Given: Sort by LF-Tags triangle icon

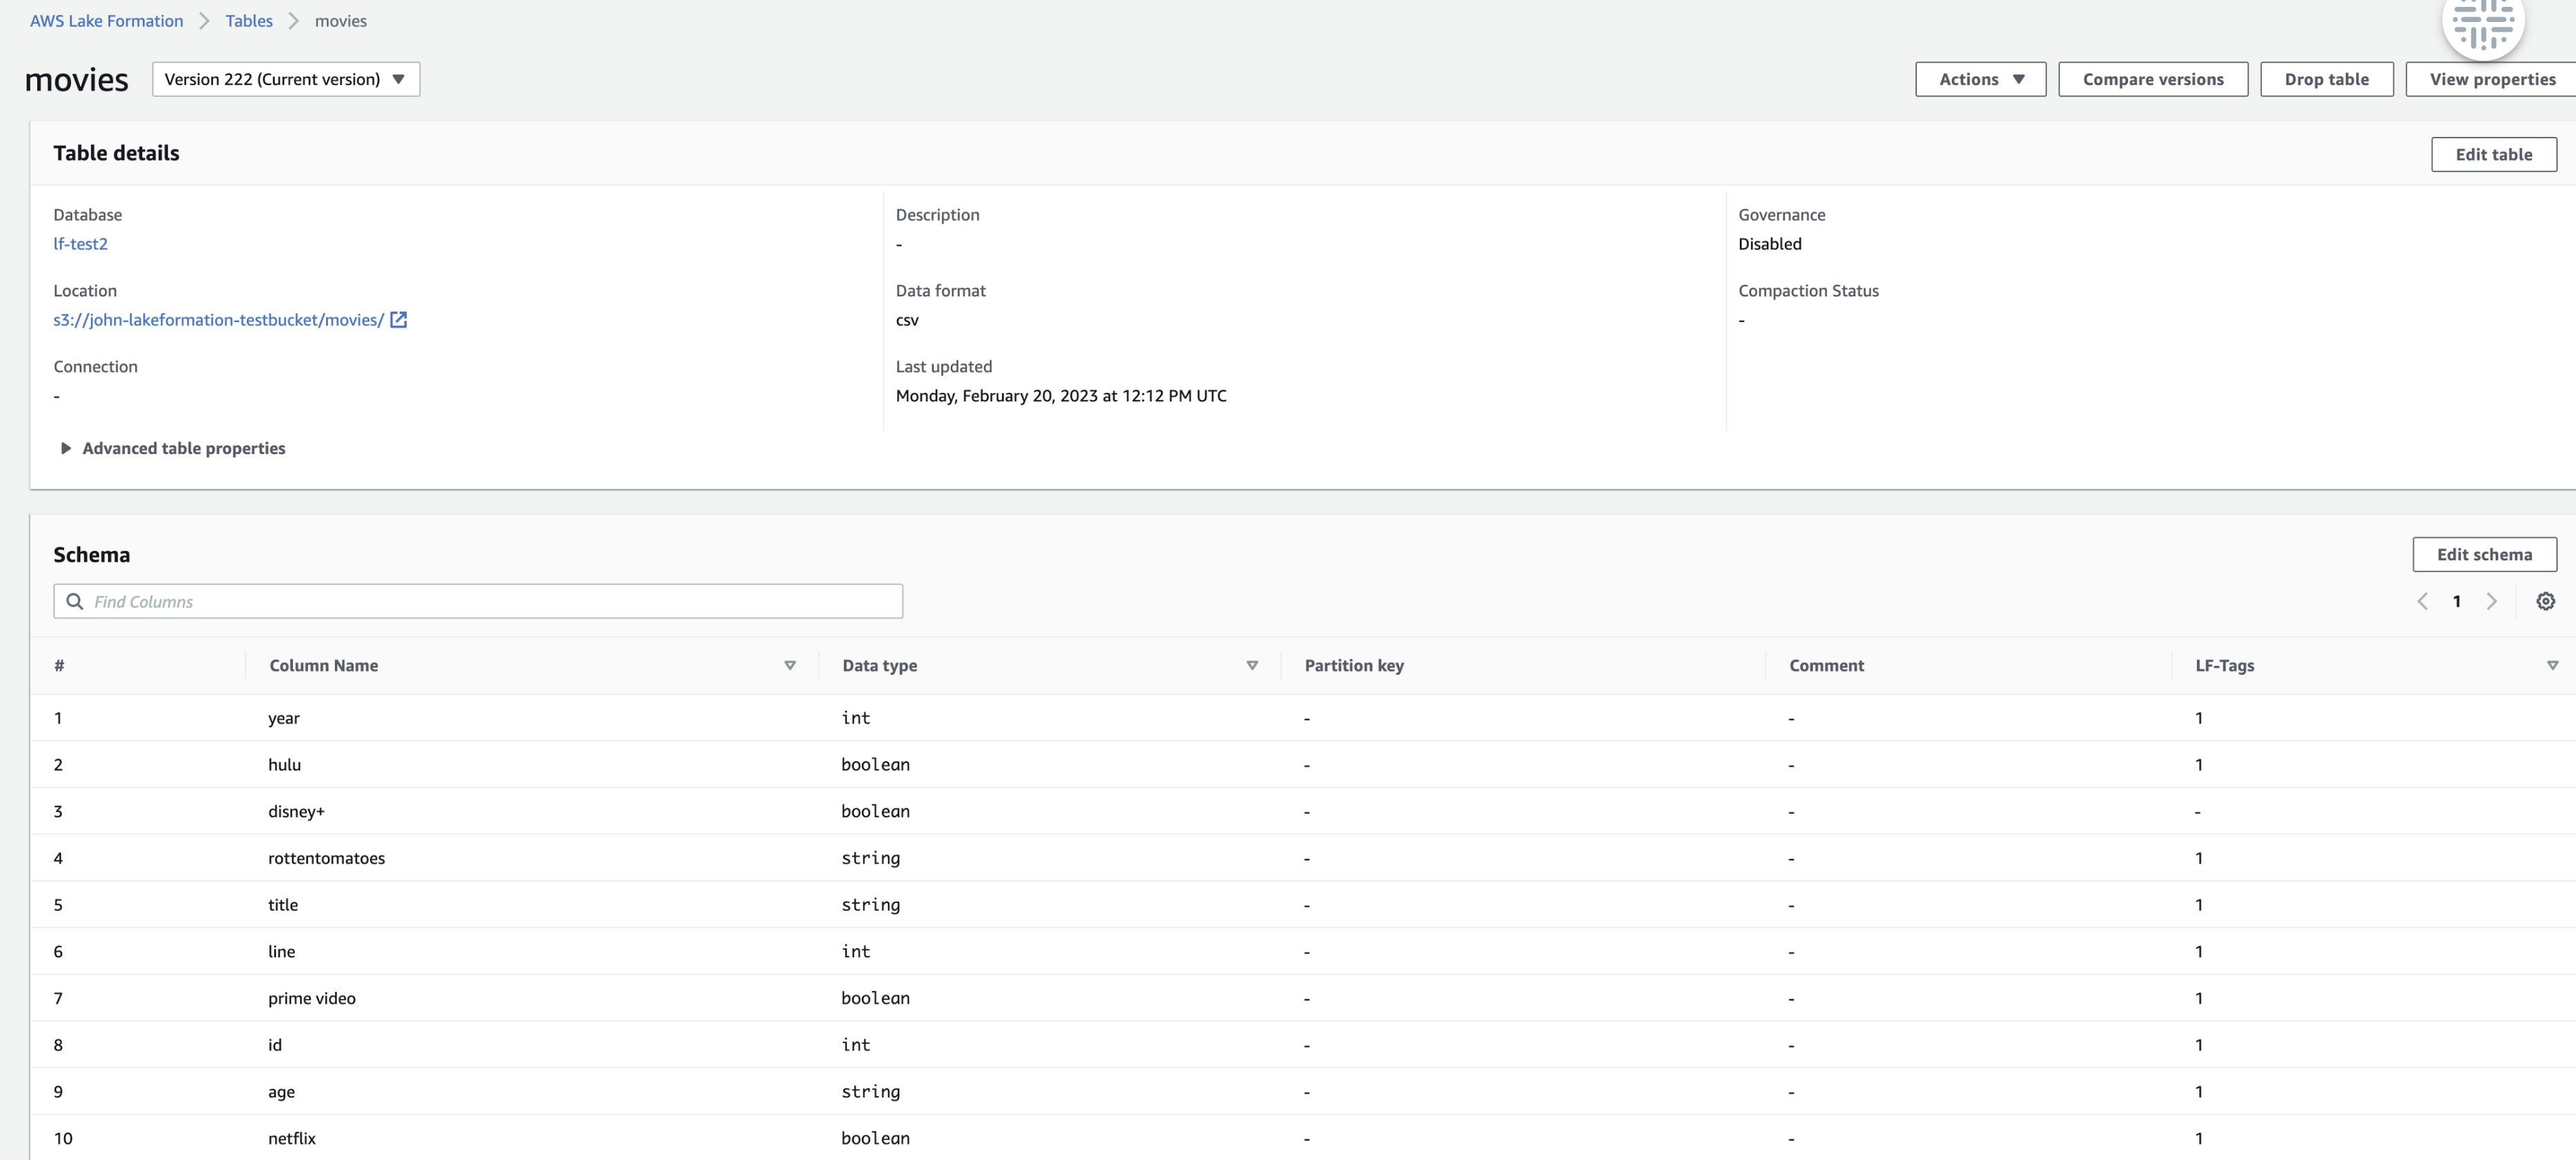Looking at the screenshot, I should 2552,666.
